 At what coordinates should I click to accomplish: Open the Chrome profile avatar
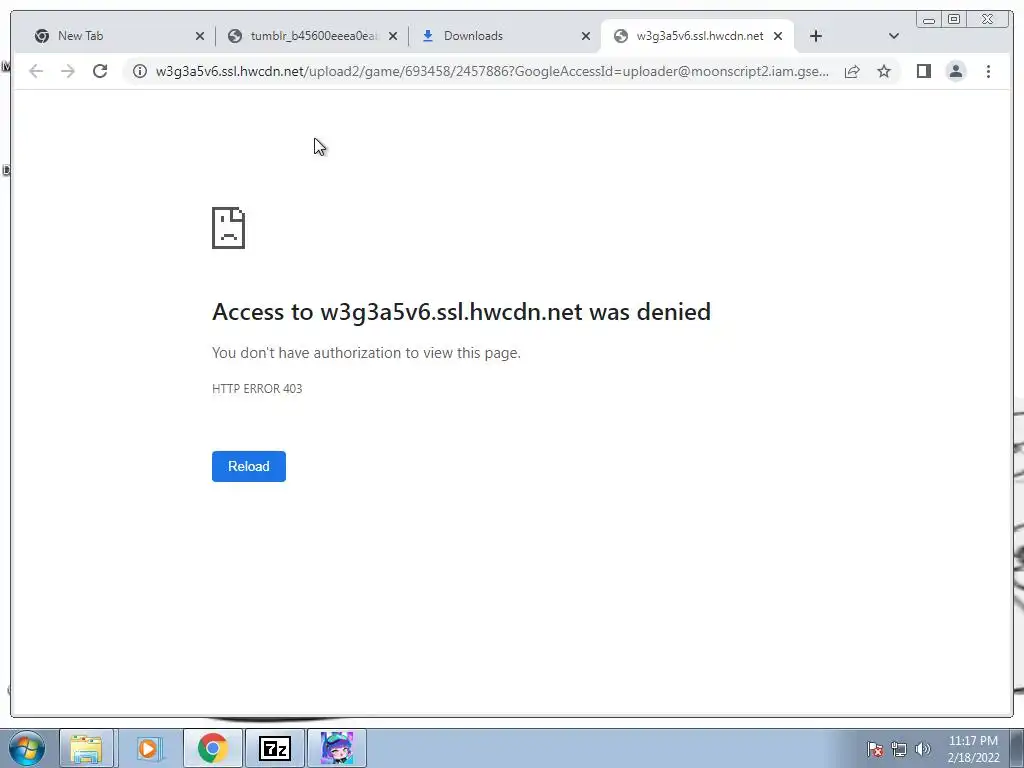[955, 71]
